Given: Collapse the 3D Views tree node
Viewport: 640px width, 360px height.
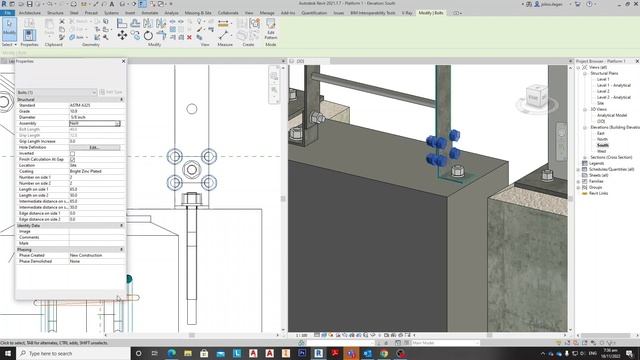Looking at the screenshot, I should (584, 109).
